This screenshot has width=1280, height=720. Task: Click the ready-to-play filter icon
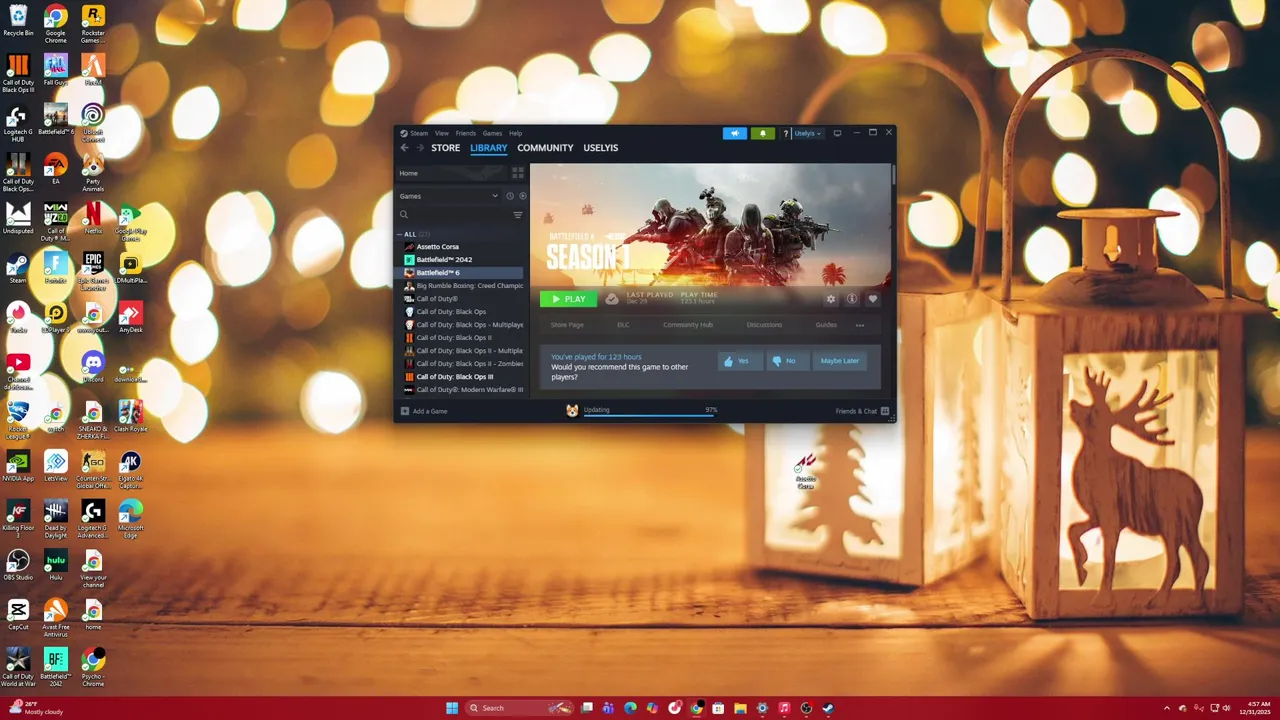(522, 196)
